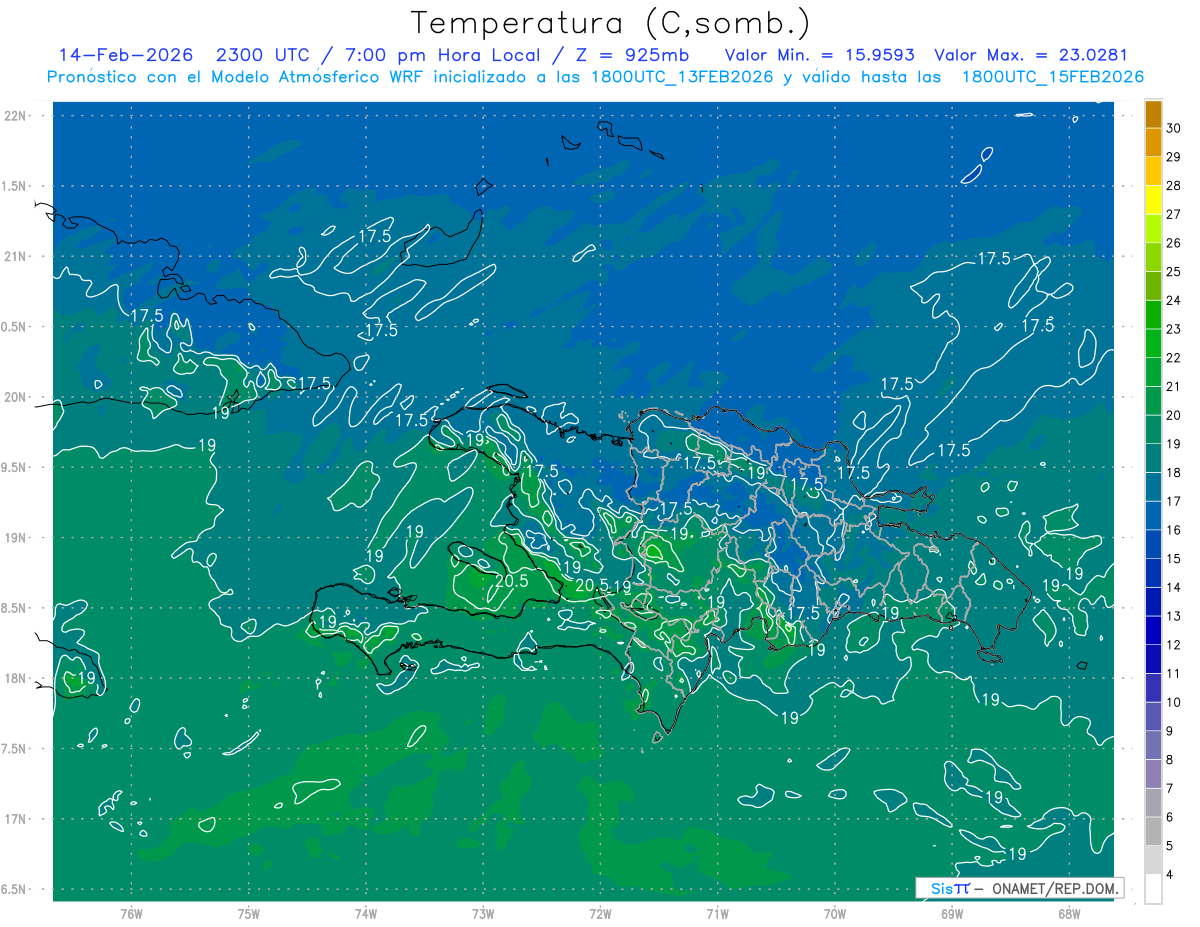
Task: Click the '69W' longitude axis label
Action: pos(952,914)
